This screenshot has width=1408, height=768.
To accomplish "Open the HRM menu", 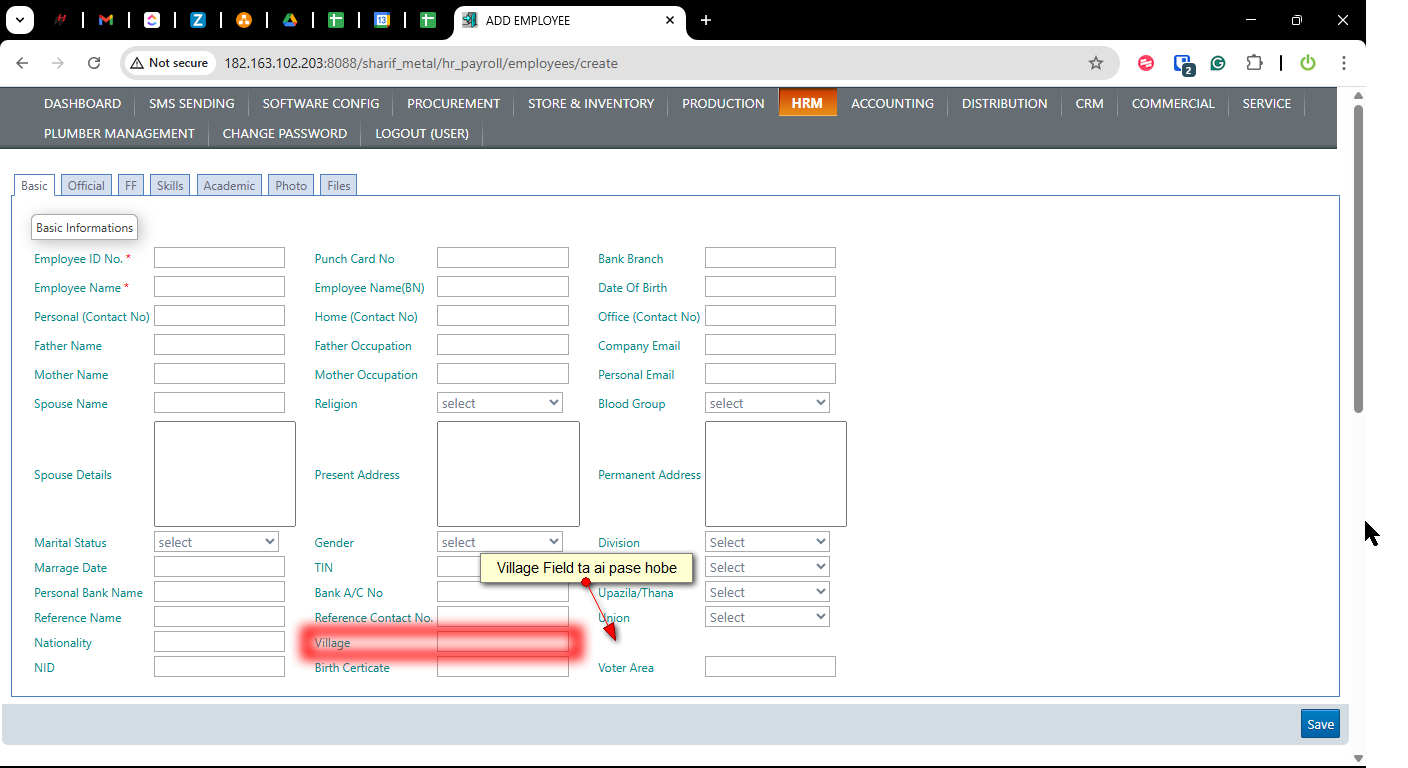I will 807,103.
